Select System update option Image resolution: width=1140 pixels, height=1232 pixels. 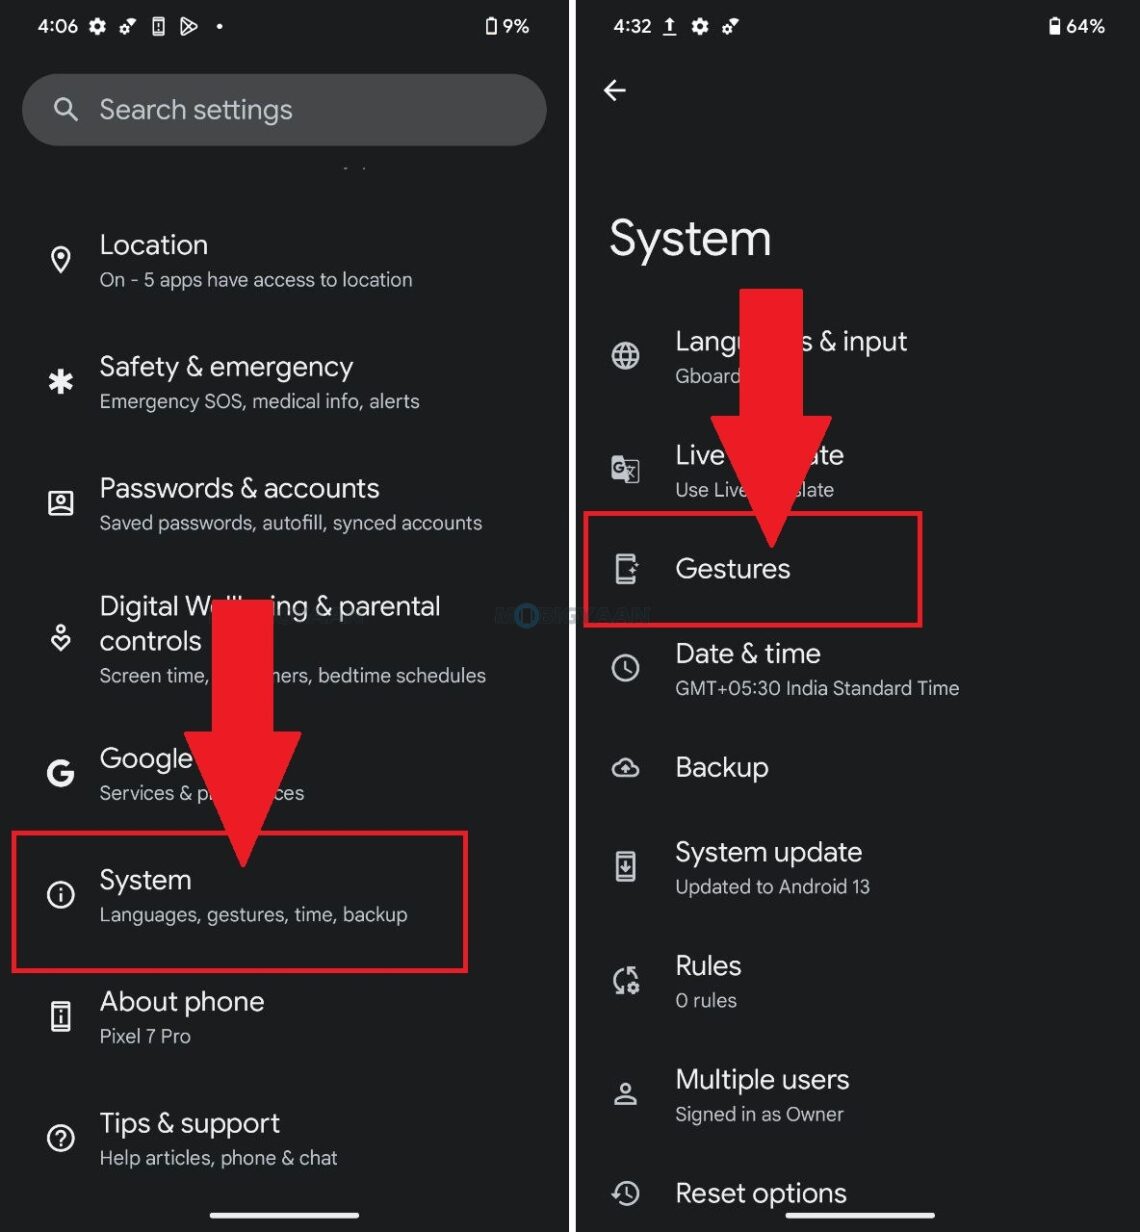point(768,866)
